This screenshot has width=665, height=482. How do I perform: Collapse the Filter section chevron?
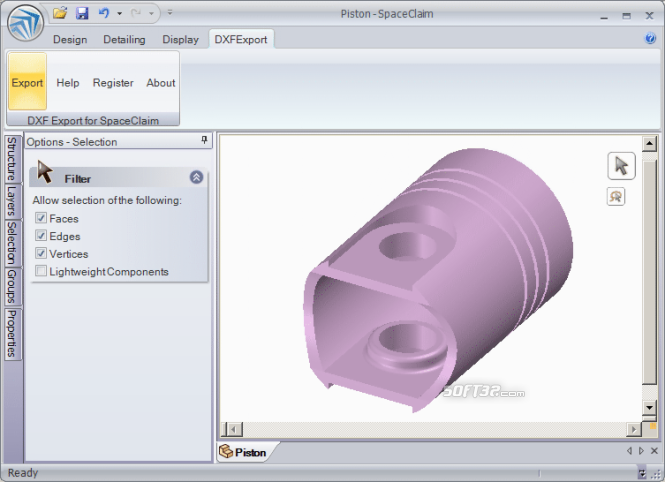tap(196, 177)
